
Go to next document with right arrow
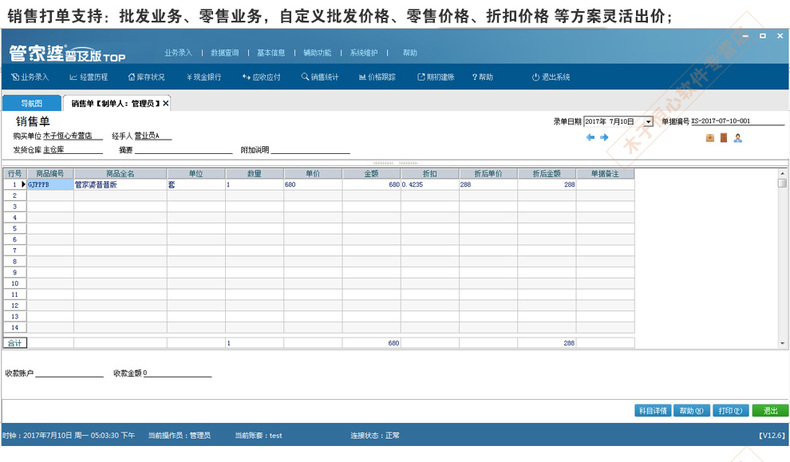point(604,138)
